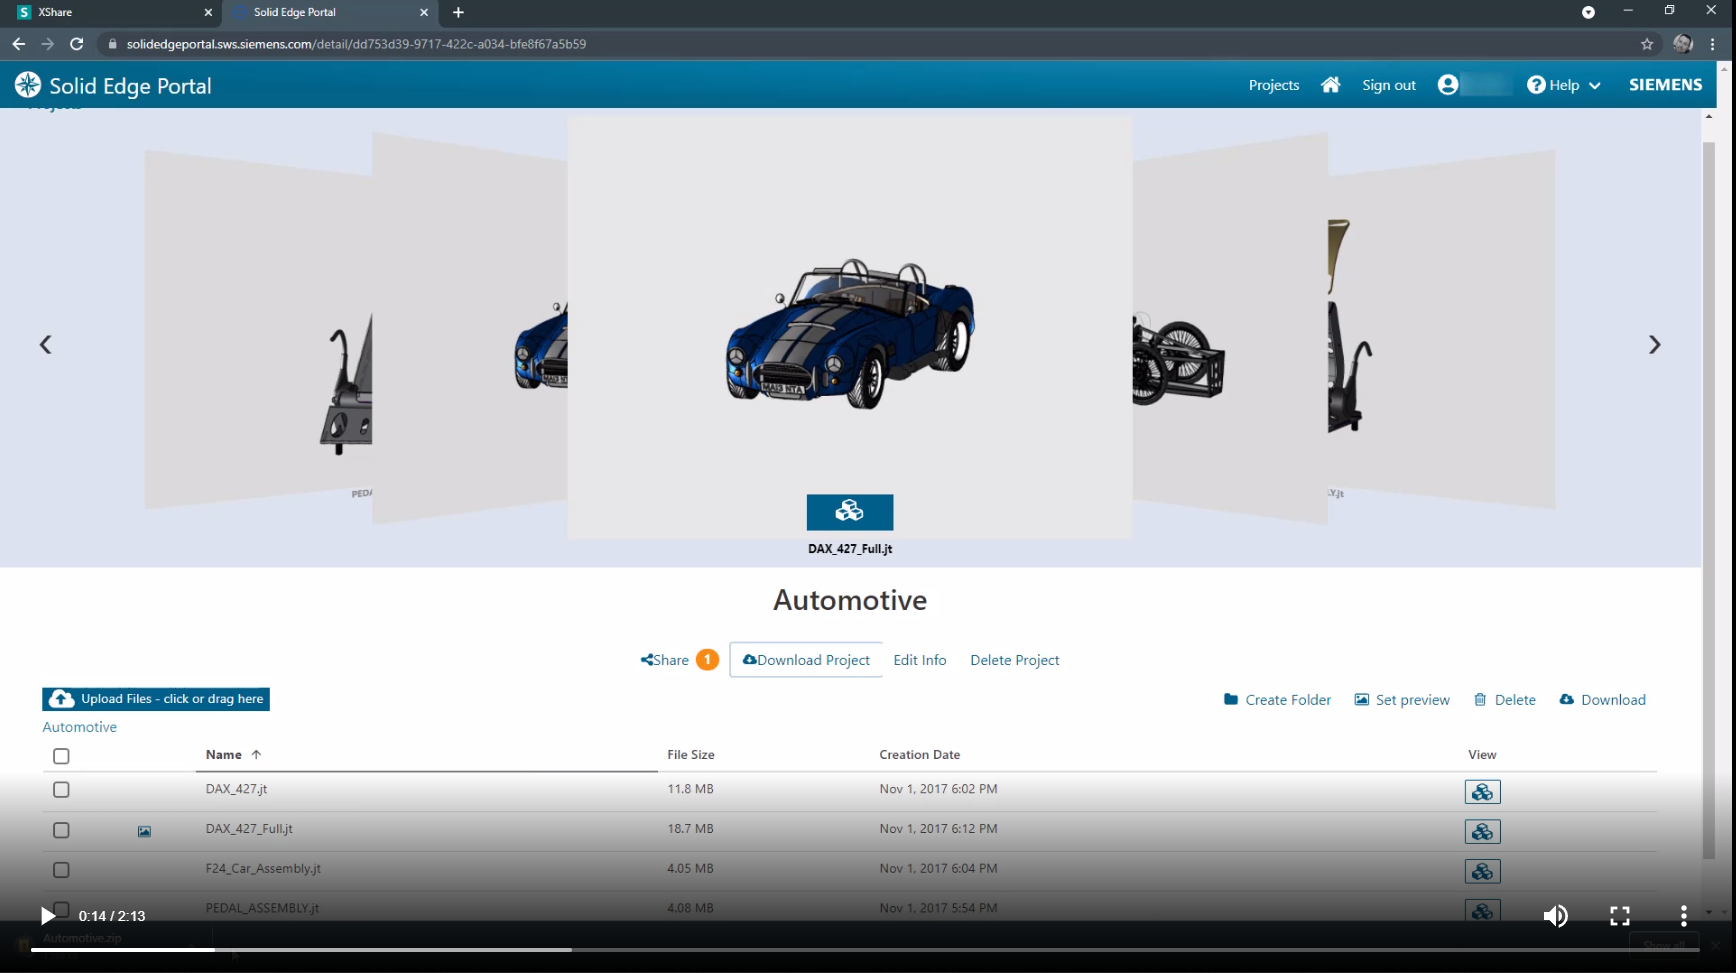This screenshot has width=1736, height=973.
Task: Toggle the Name column sort arrow
Action: tap(258, 754)
